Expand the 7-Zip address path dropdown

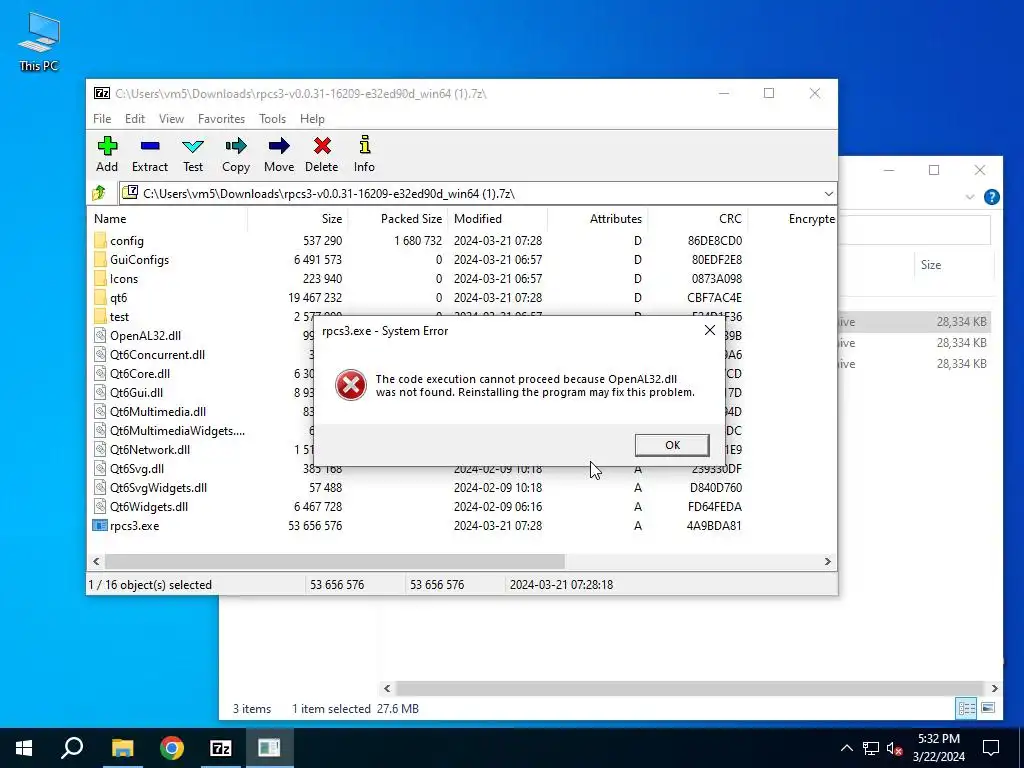[x=828, y=194]
